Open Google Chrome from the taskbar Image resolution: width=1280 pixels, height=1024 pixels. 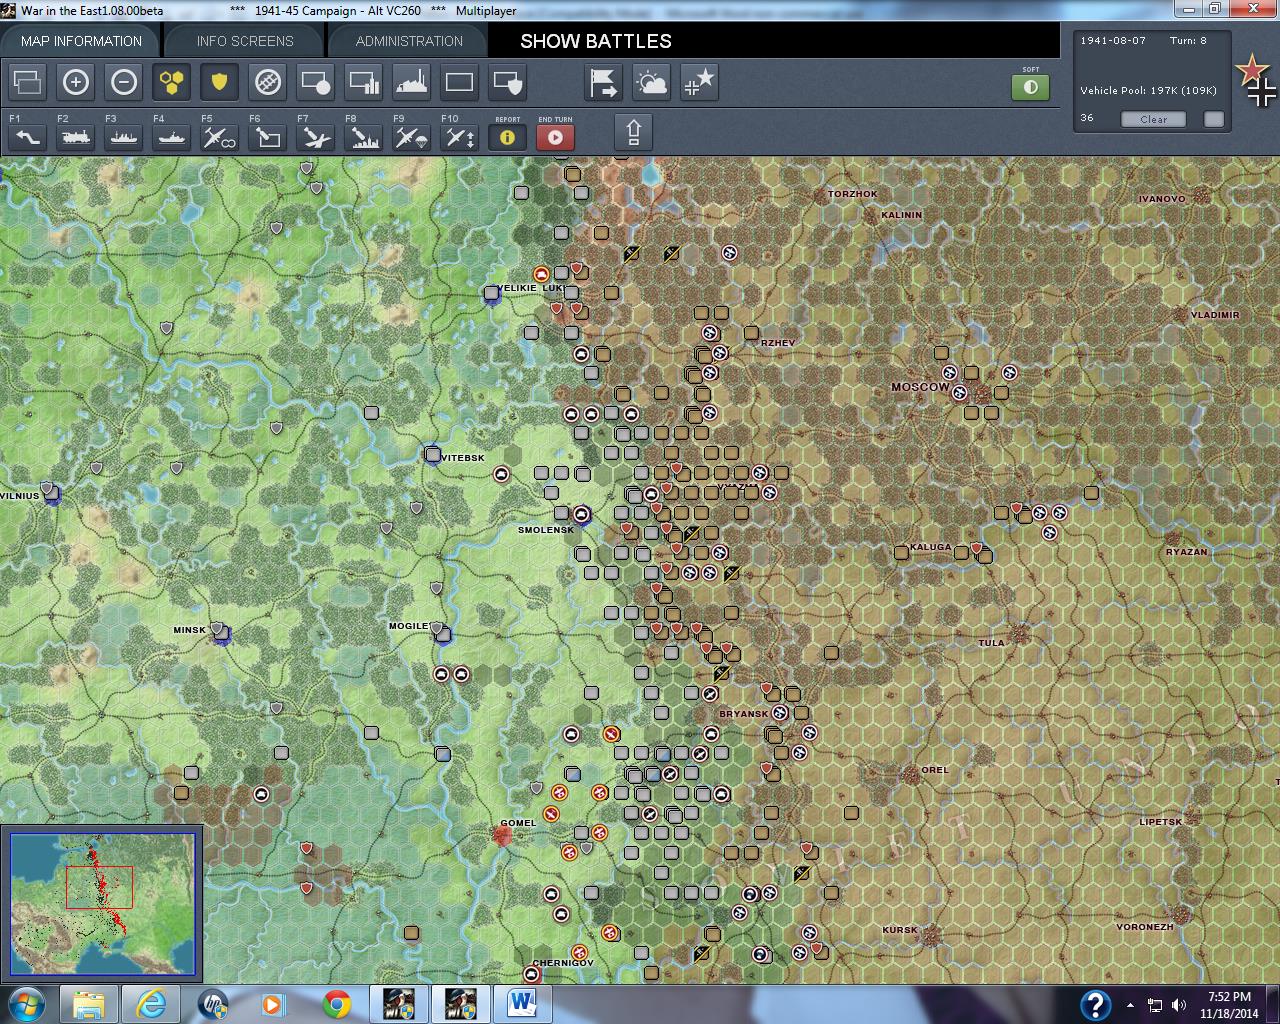click(x=337, y=1004)
